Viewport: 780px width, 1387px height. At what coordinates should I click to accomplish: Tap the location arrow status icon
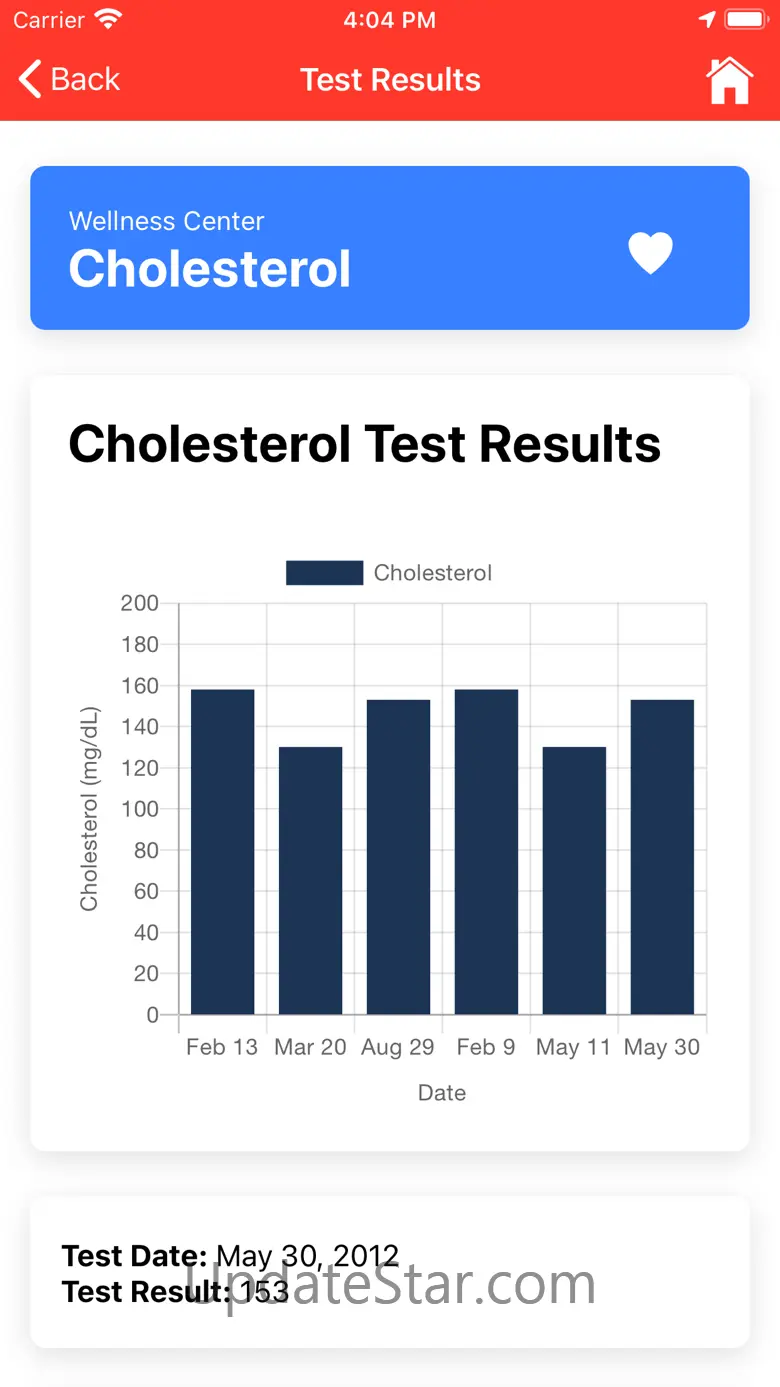707,19
